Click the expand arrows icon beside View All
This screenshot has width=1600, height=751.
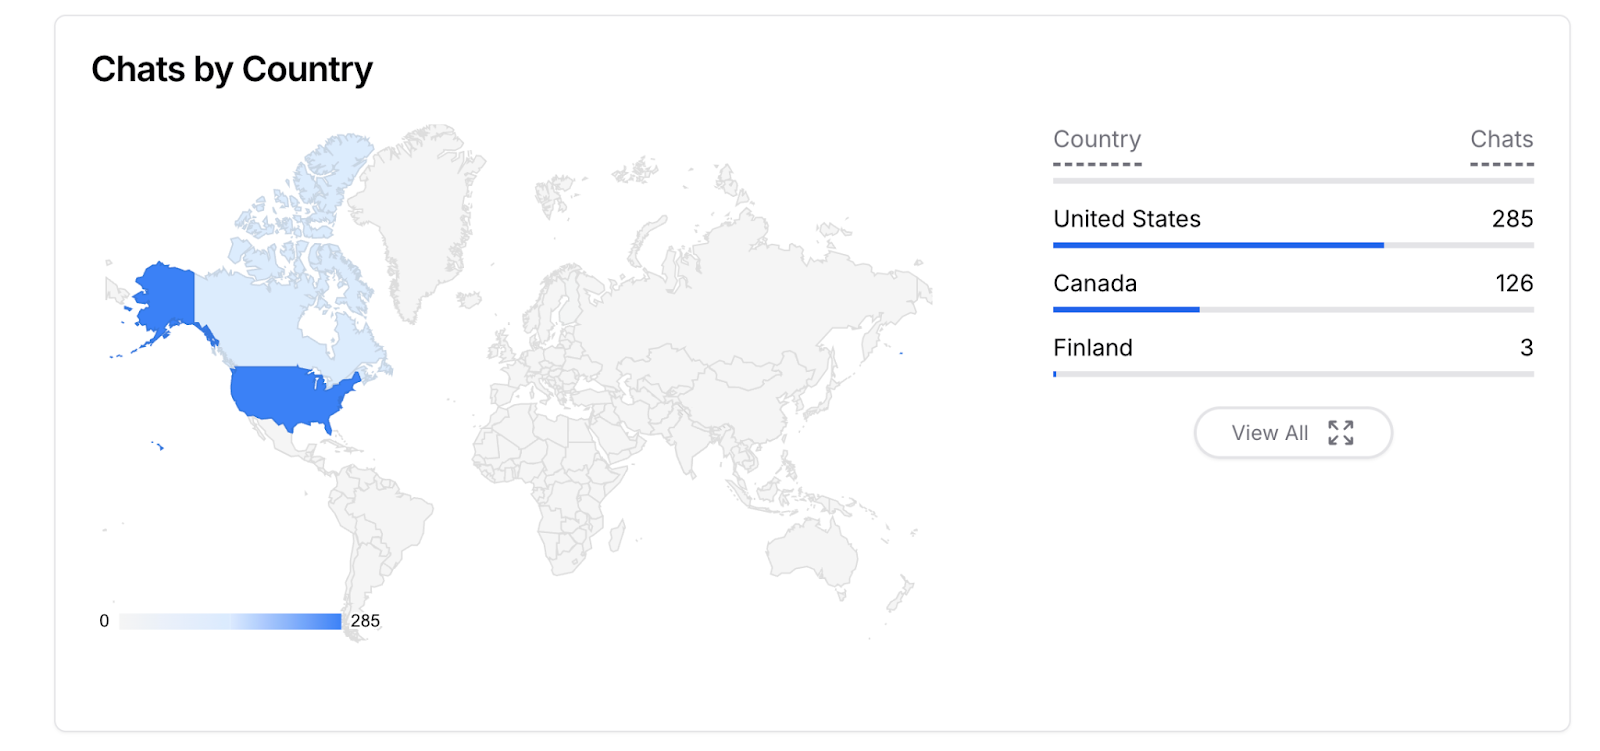[x=1340, y=432]
